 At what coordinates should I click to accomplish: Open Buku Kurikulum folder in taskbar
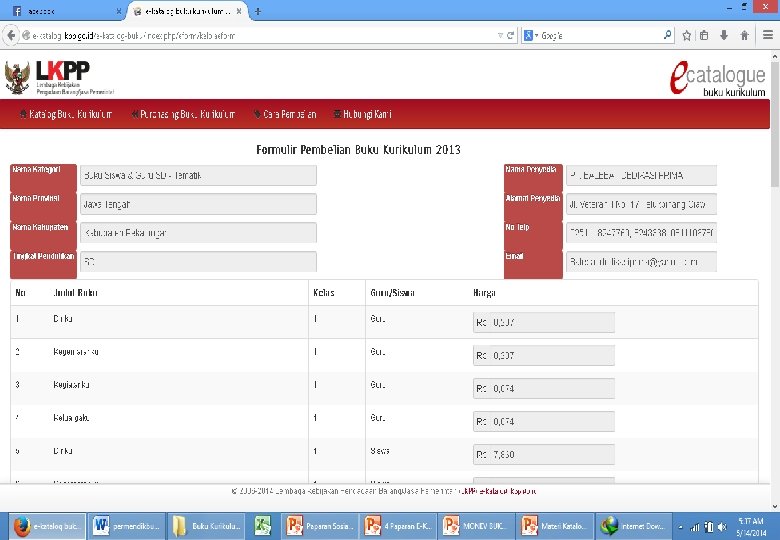pos(207,526)
